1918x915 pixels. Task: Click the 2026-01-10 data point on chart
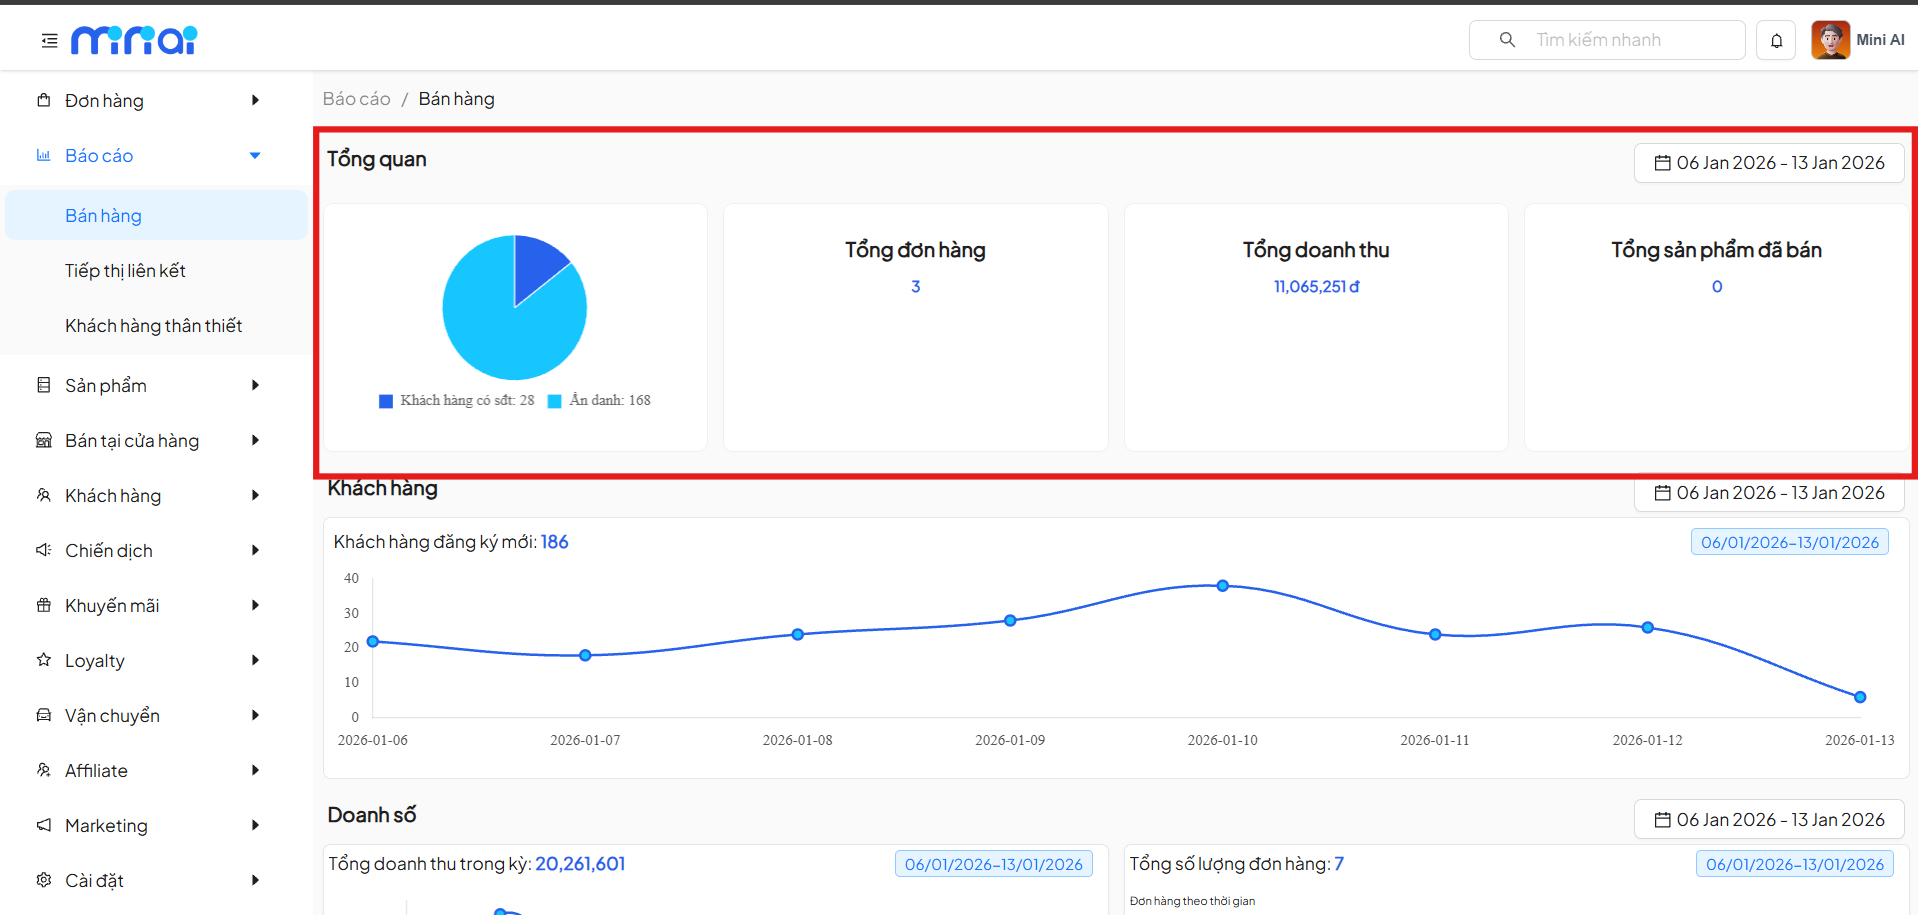pyautogui.click(x=1222, y=586)
